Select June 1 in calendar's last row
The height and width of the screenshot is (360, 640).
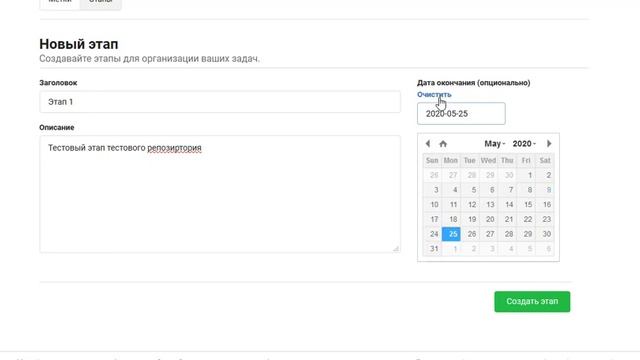click(451, 249)
